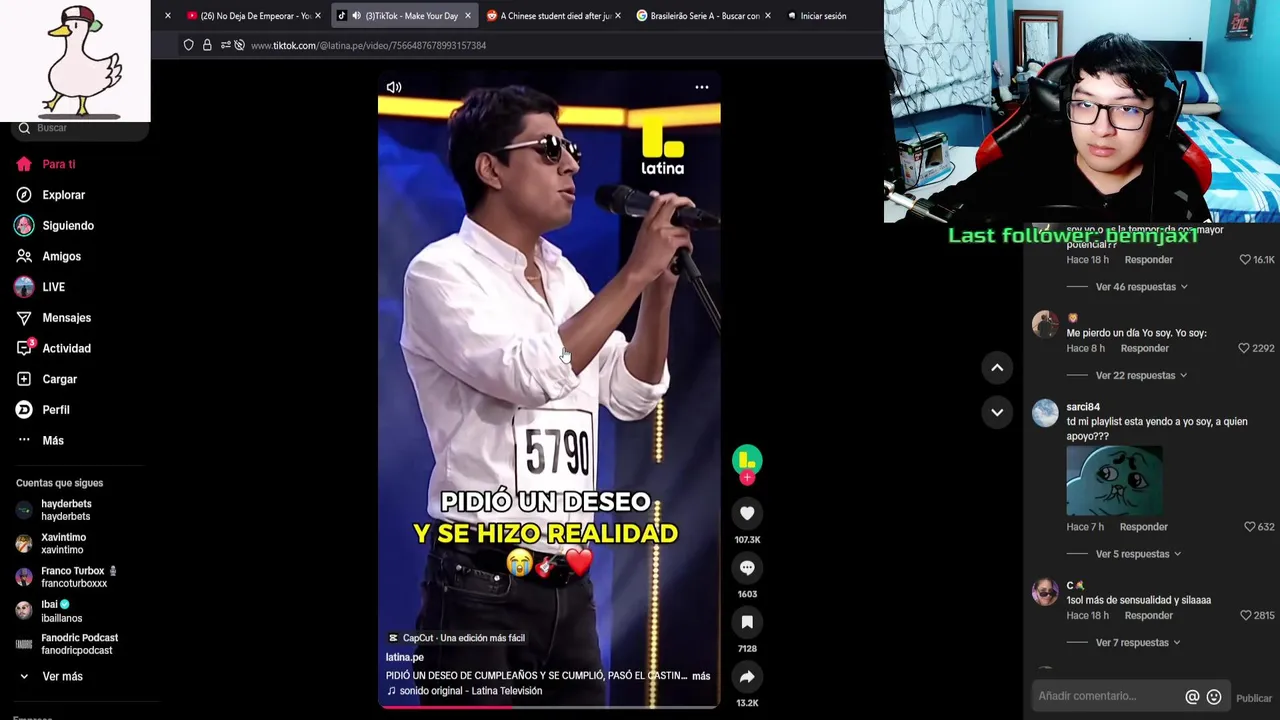Like the comment with 2815 likes
1280x720 pixels.
pos(1245,616)
